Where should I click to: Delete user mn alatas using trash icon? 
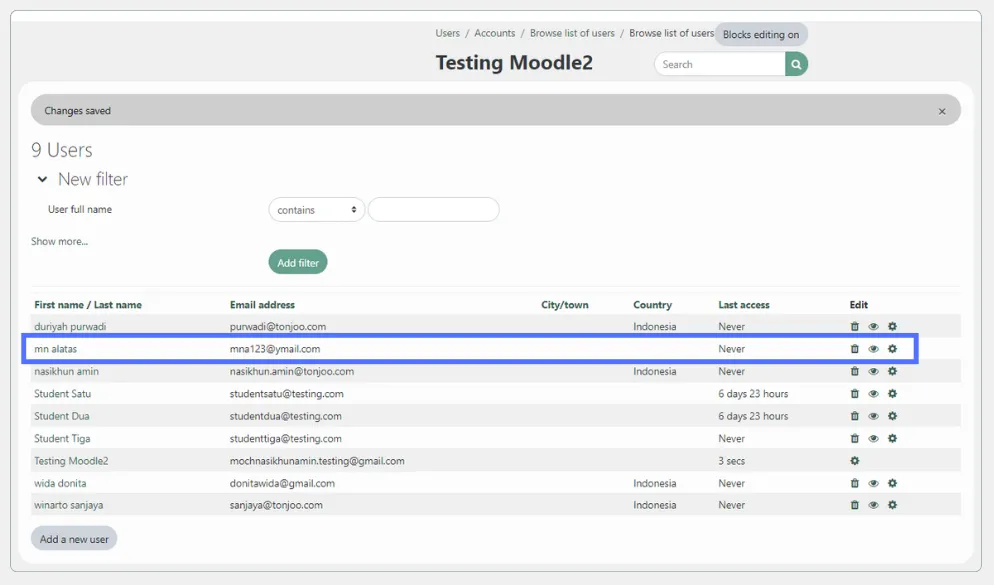(854, 348)
